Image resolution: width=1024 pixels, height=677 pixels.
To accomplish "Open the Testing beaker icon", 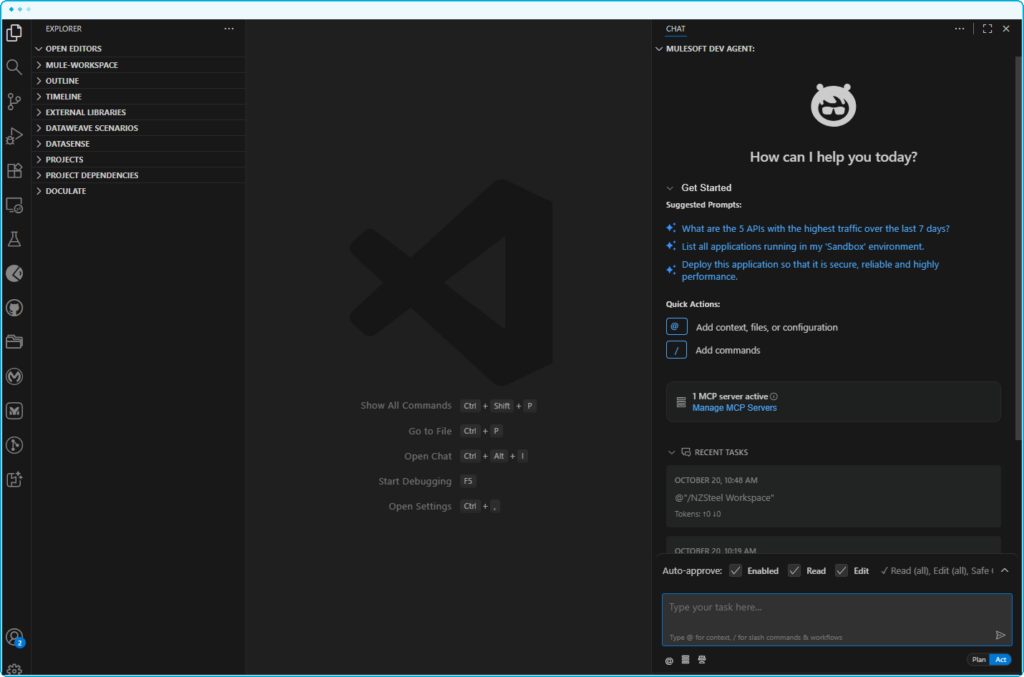I will [14, 239].
